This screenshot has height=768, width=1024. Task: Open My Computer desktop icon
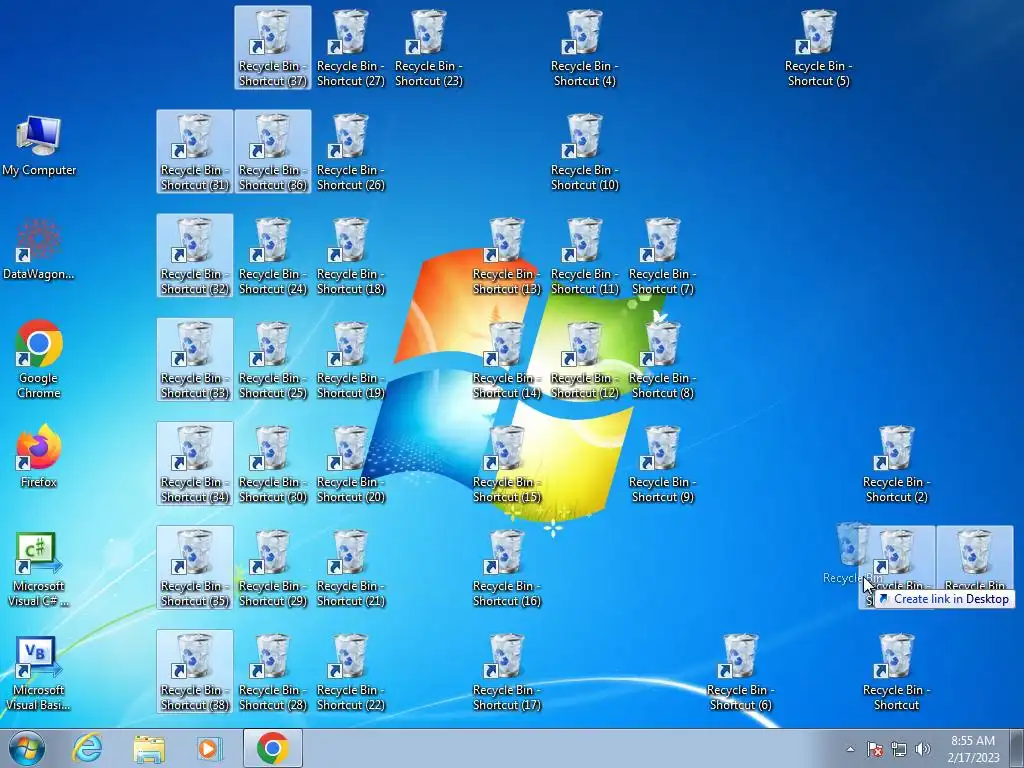(39, 146)
